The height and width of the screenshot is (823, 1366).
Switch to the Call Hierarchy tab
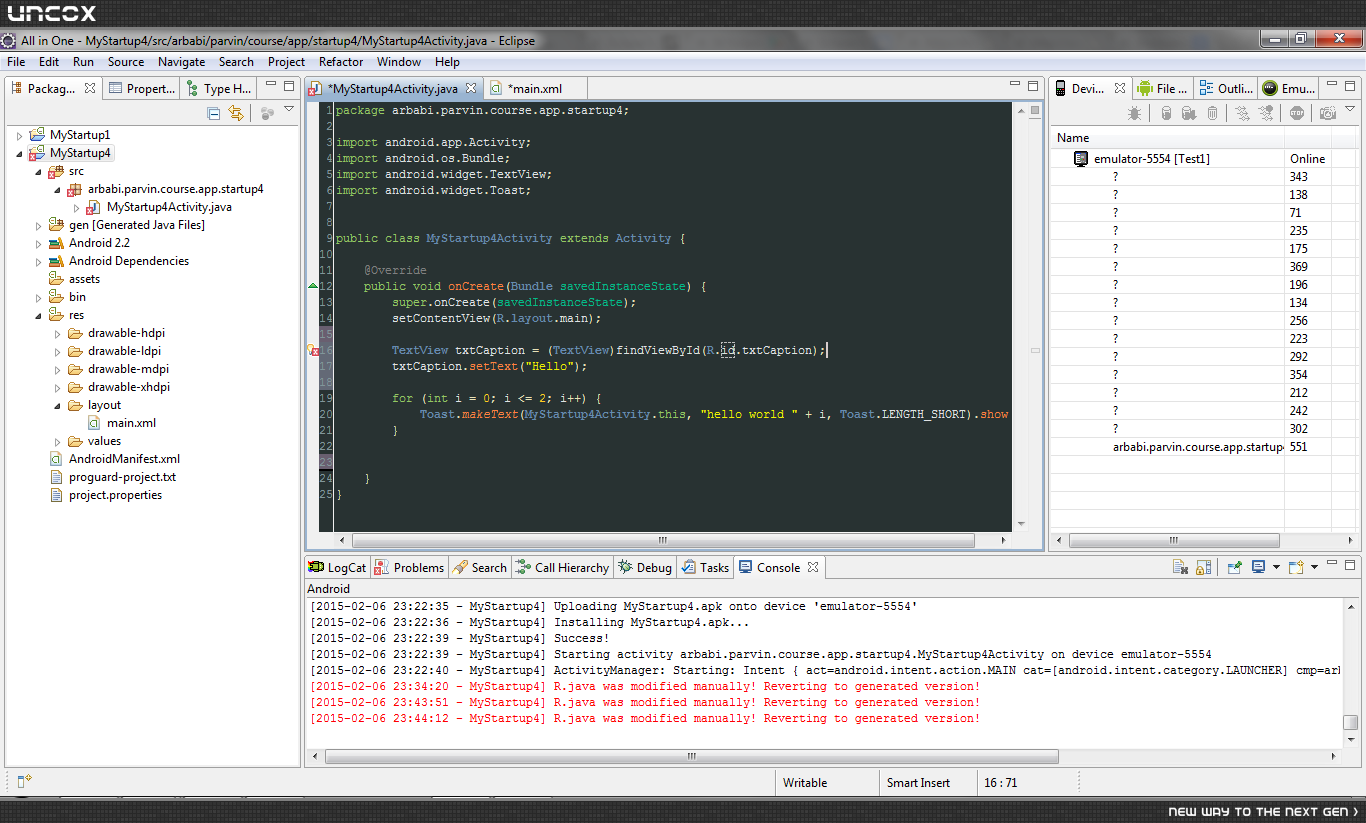click(562, 567)
